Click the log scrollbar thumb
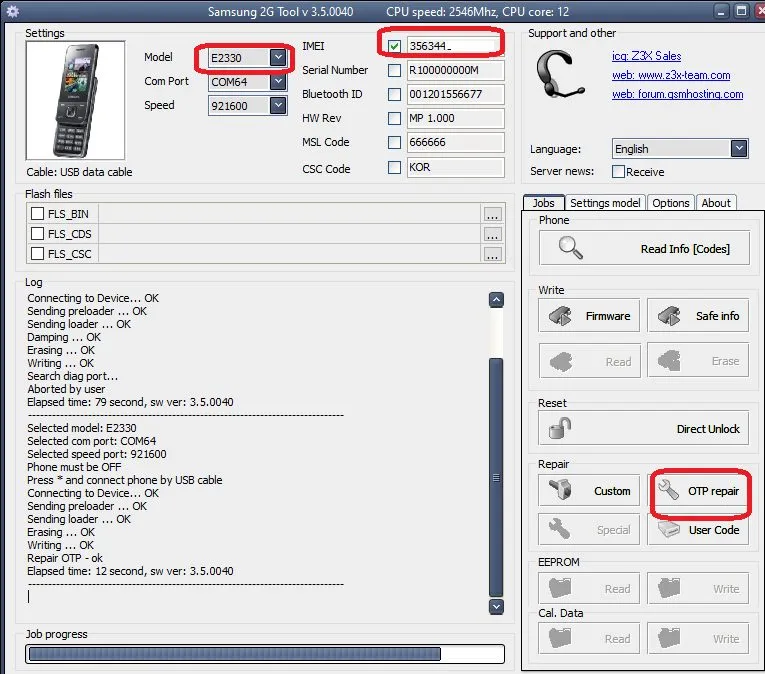Viewport: 765px width, 674px height. click(496, 477)
